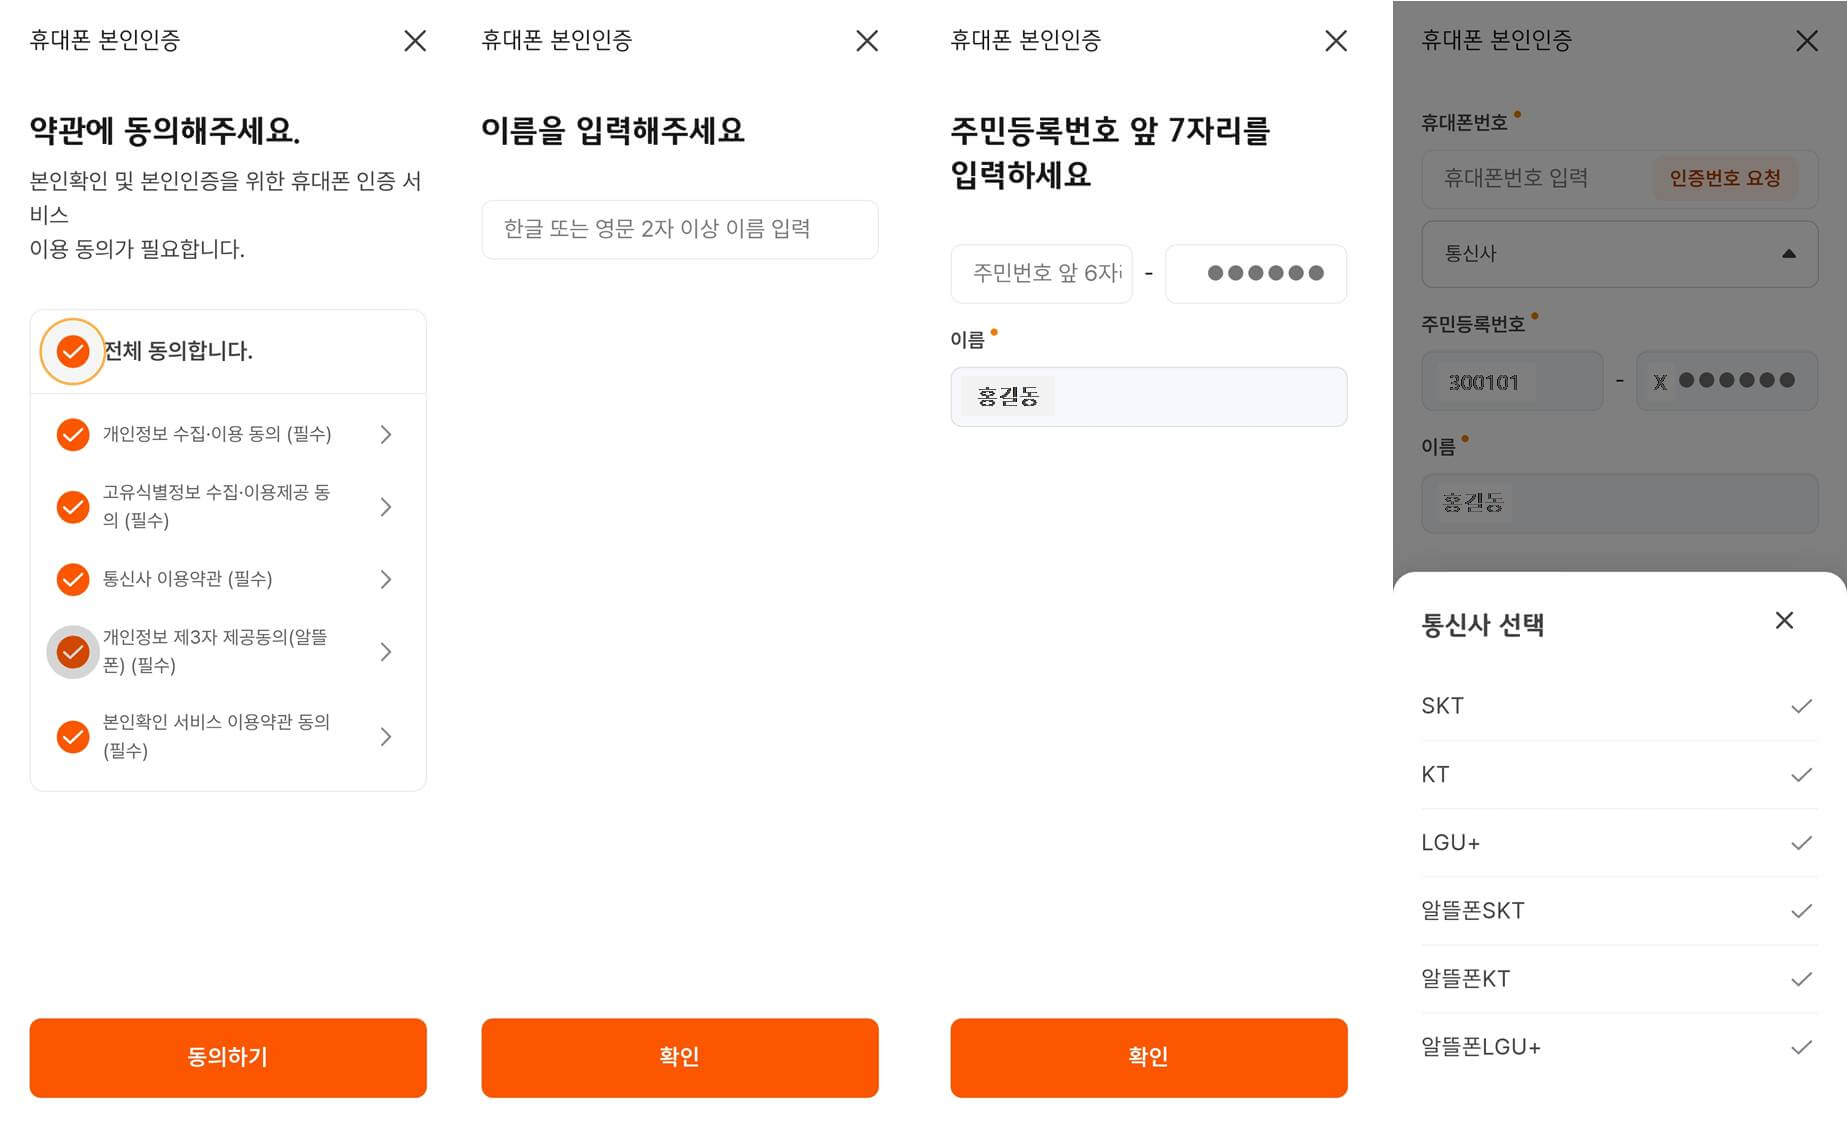Close the terms agreement screen

[x=415, y=41]
